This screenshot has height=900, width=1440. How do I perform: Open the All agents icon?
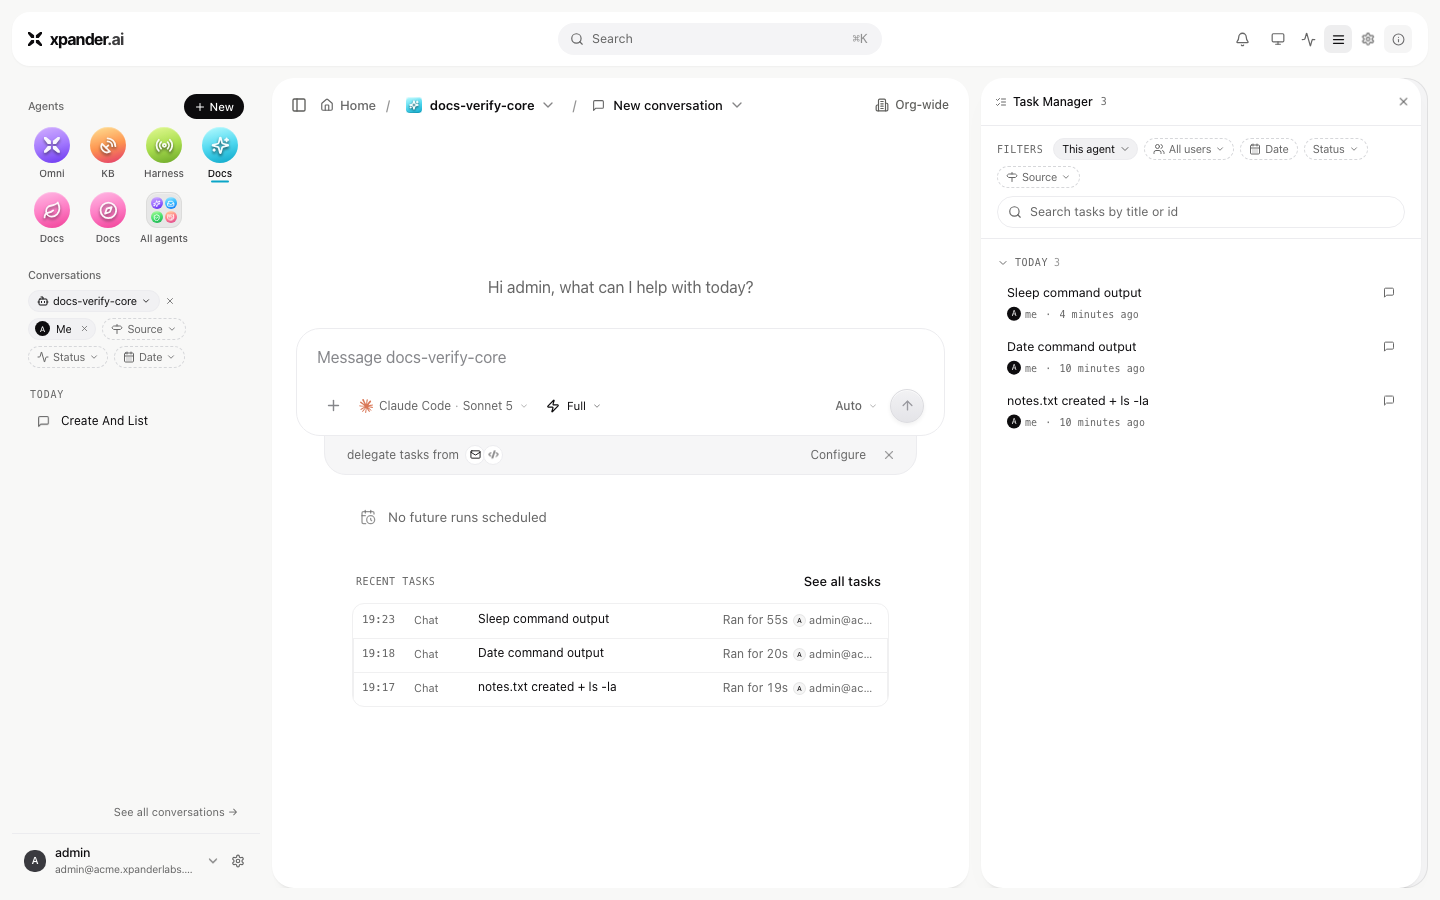point(164,211)
